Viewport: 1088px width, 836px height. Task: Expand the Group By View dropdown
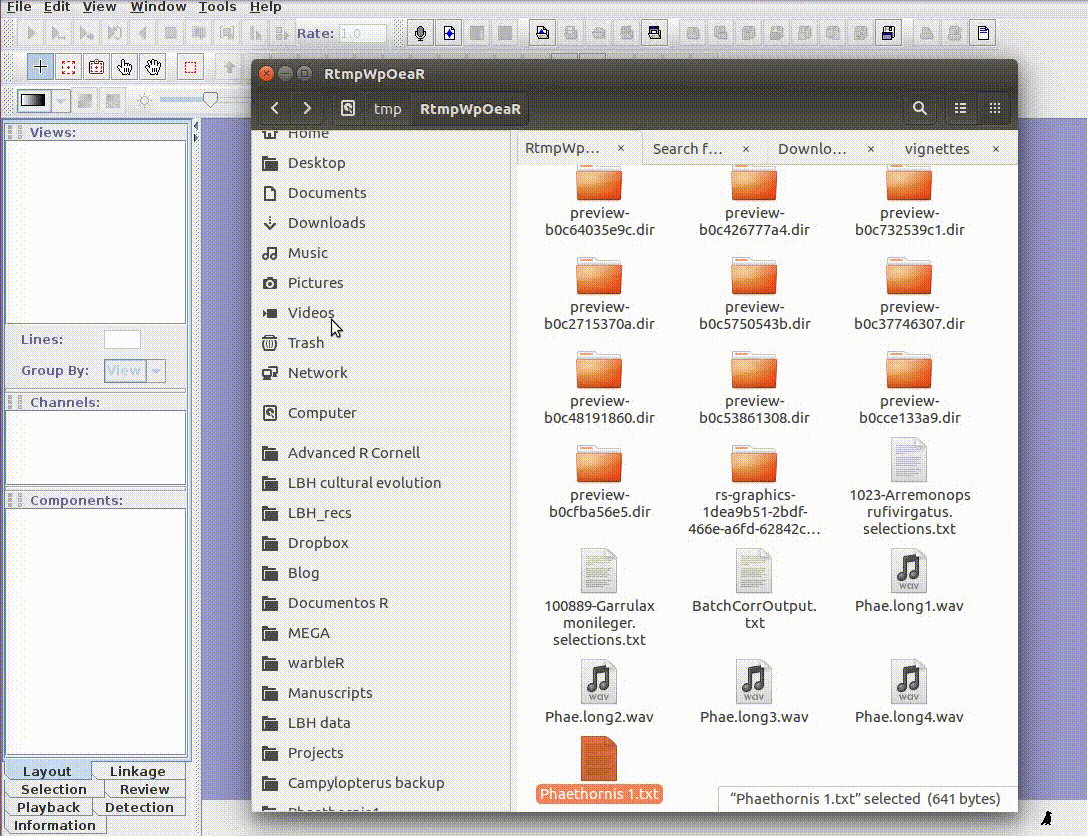click(156, 371)
